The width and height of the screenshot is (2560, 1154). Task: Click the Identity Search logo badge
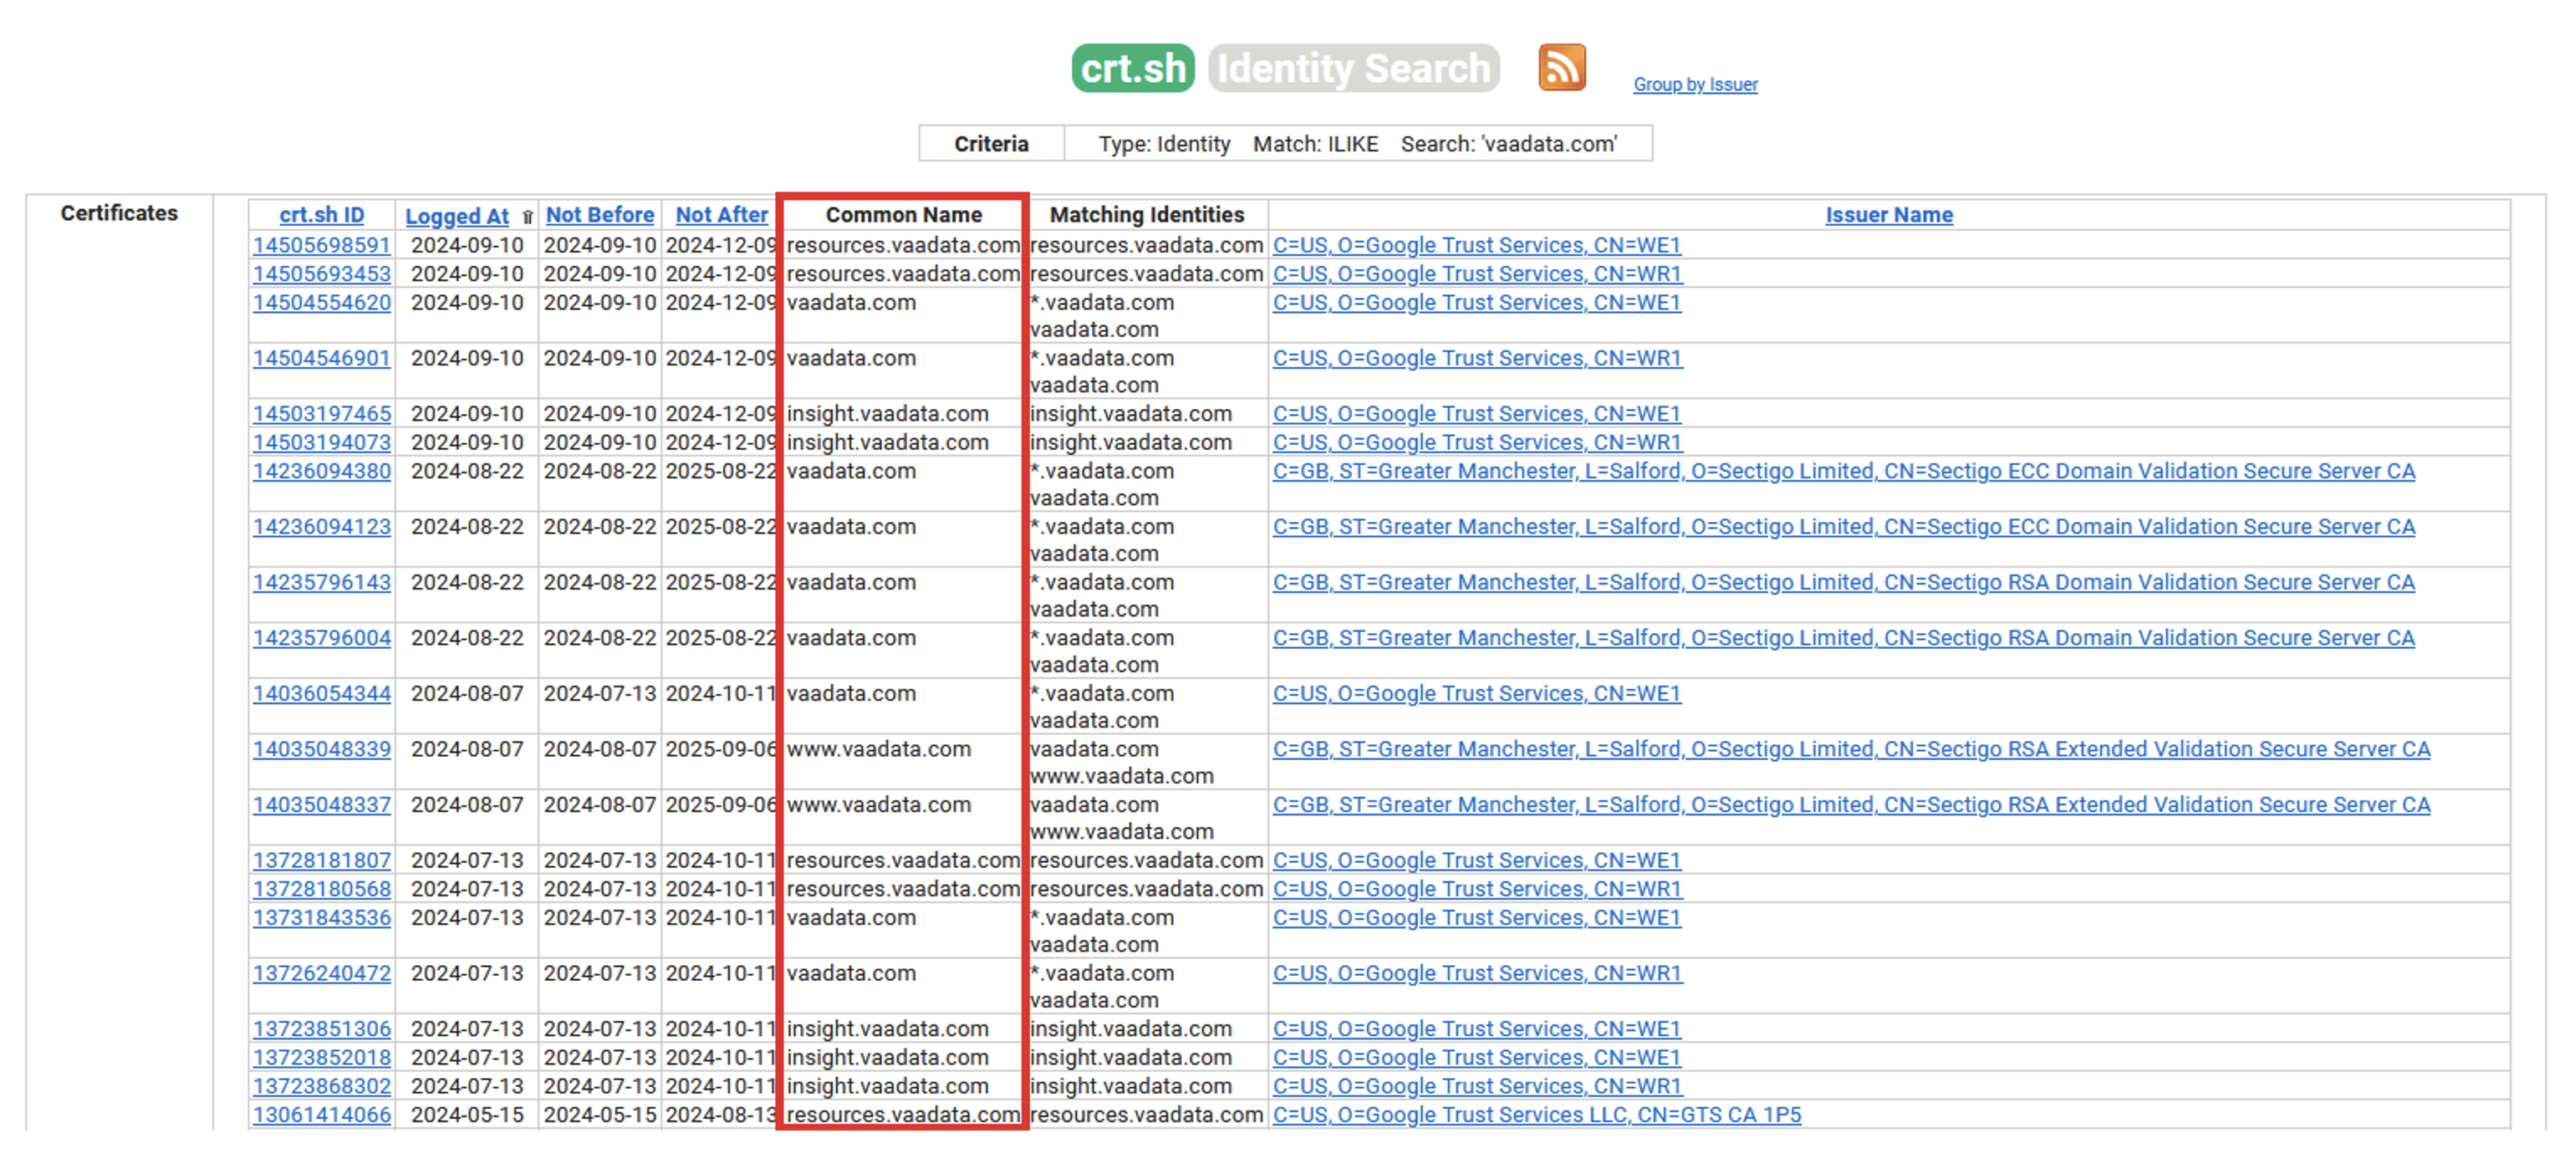(1352, 68)
